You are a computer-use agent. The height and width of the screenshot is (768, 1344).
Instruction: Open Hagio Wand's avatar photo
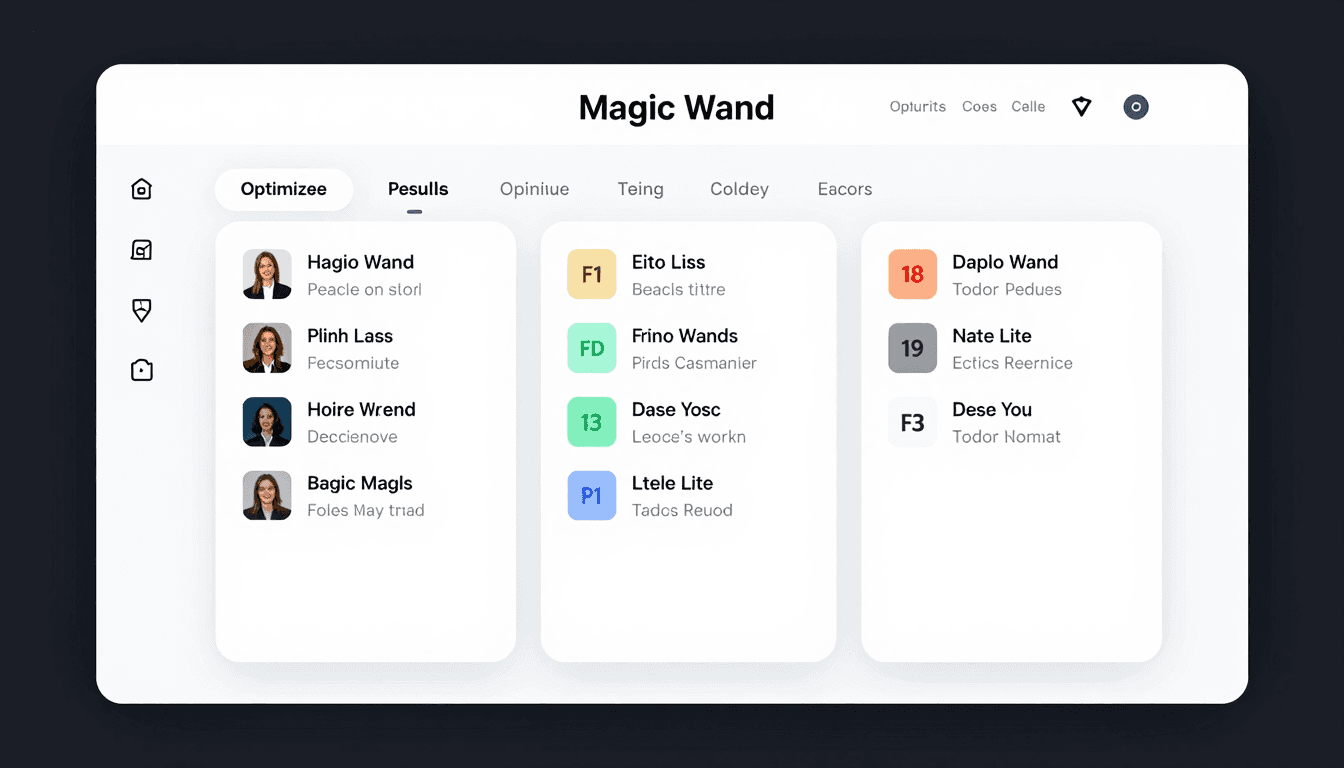[x=267, y=275]
